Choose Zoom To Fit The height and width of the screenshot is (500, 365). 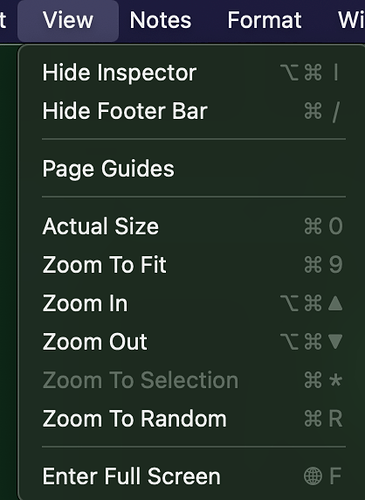[193, 265]
